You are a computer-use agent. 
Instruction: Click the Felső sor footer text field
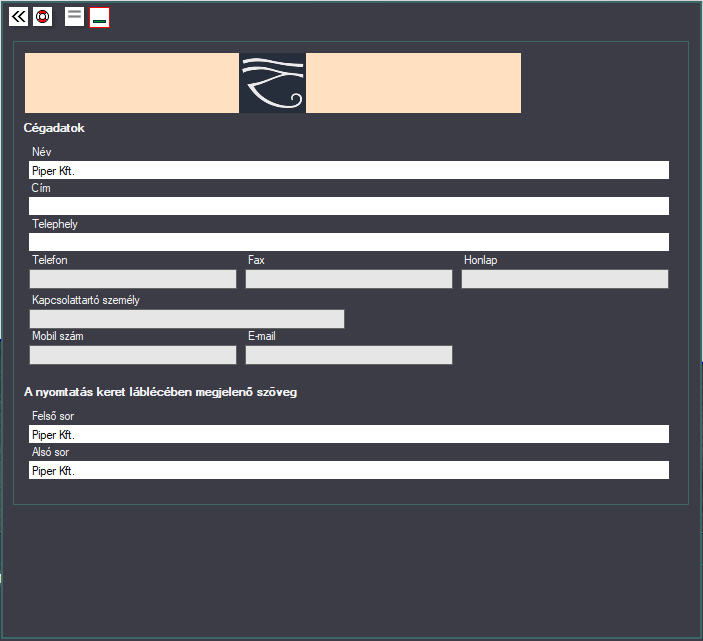(349, 434)
